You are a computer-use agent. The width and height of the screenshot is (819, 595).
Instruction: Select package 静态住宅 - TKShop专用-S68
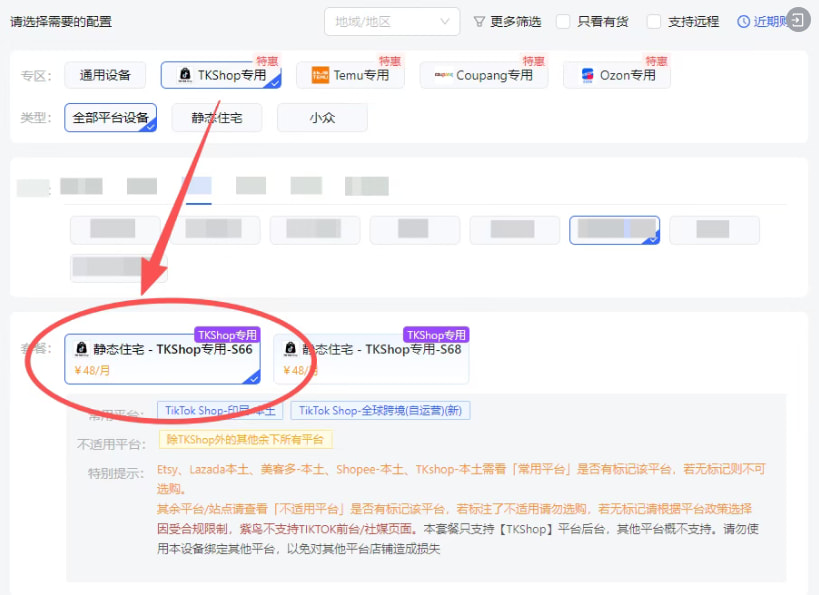coord(371,359)
